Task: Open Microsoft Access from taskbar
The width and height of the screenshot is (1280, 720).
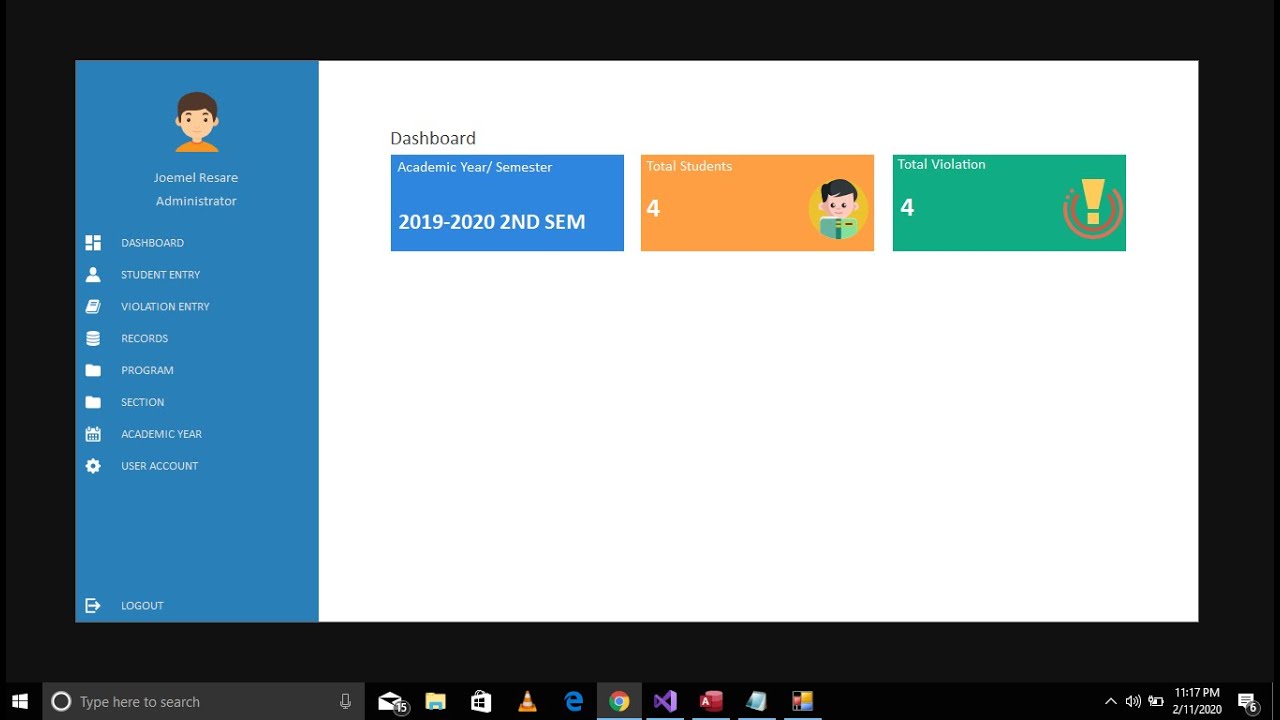Action: 711,701
